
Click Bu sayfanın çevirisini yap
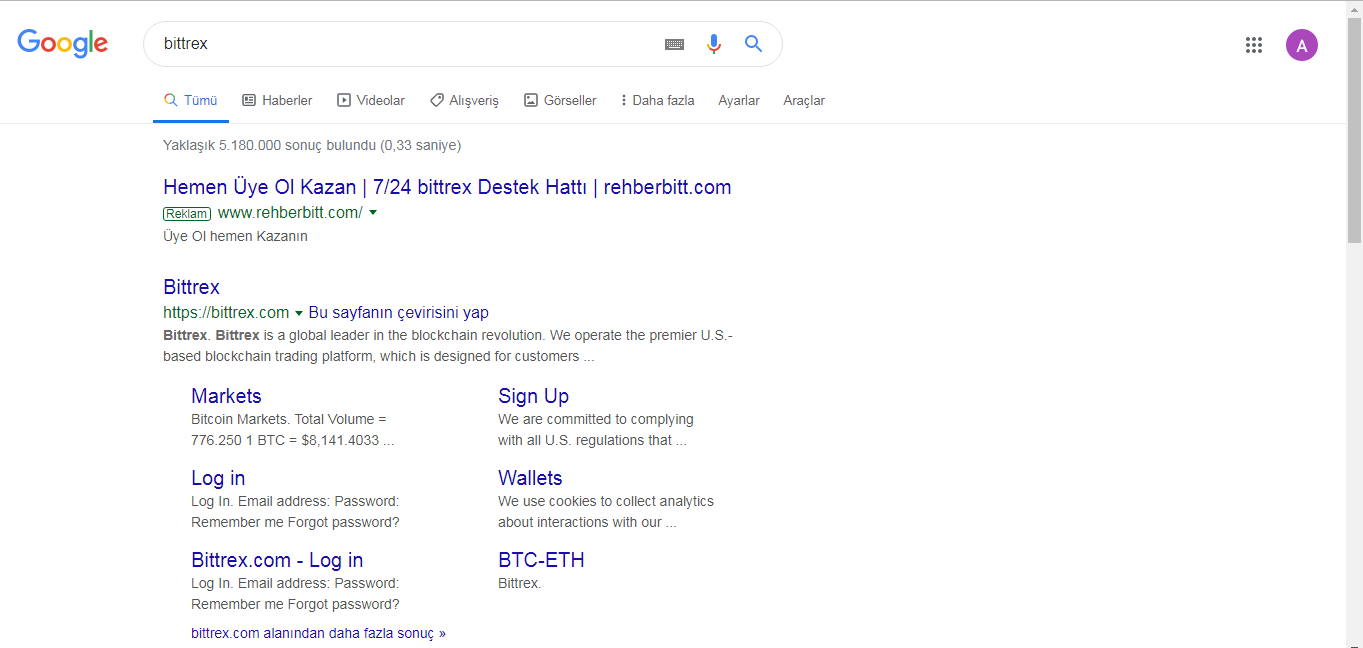[399, 312]
